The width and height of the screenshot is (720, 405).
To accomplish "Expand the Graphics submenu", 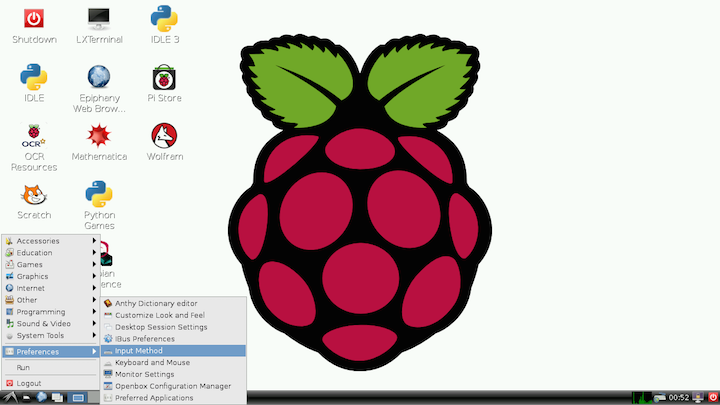I will tap(51, 276).
